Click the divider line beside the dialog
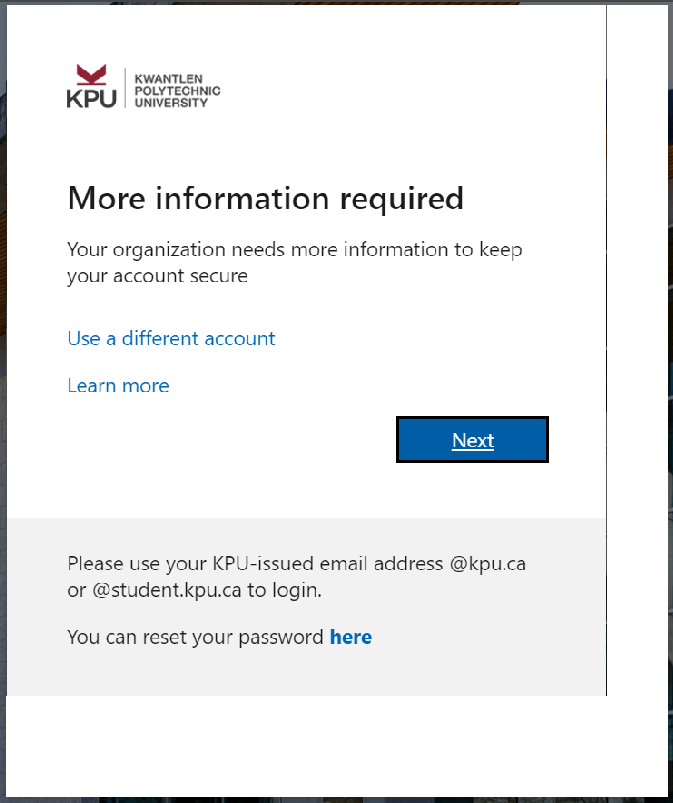Viewport: 673px width, 803px height. [606, 350]
